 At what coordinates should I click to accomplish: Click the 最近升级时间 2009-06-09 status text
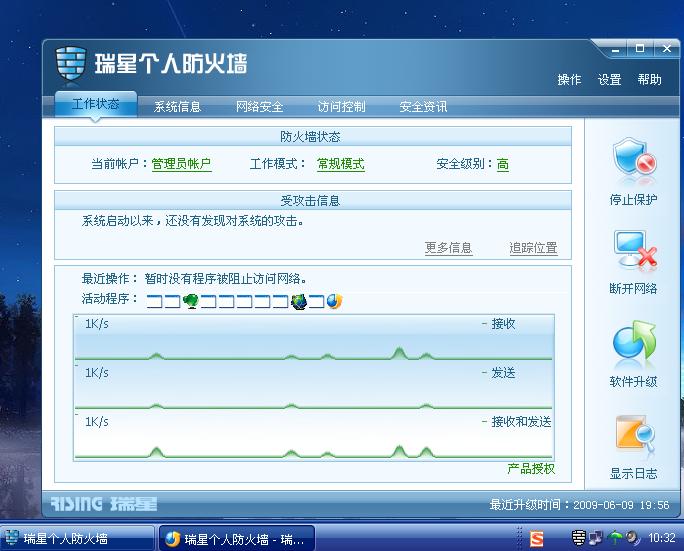(x=579, y=505)
